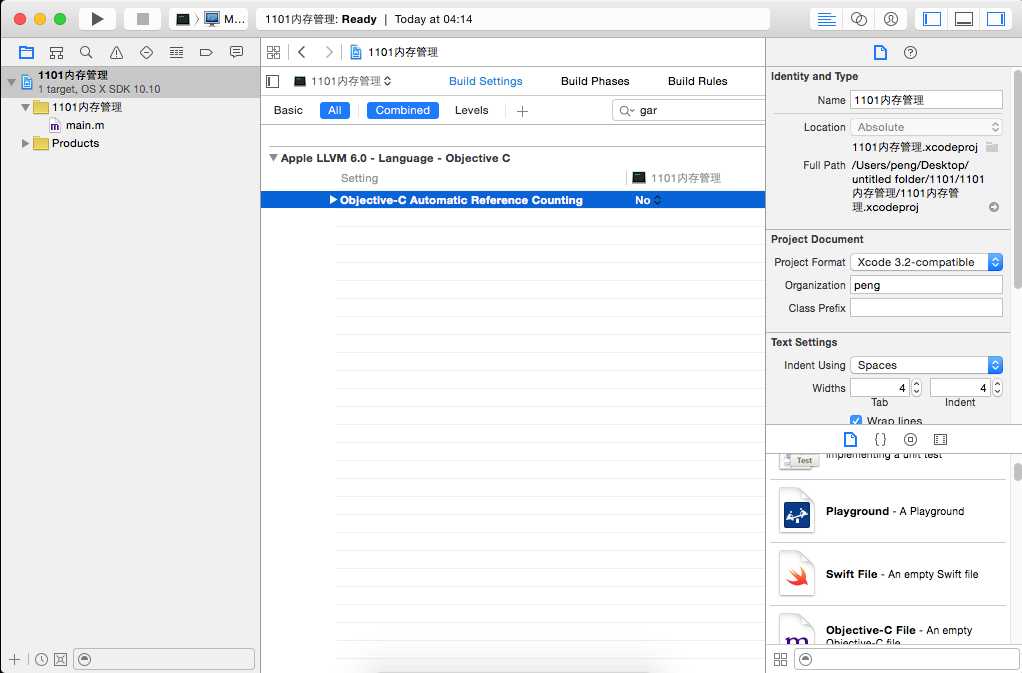Viewport: 1022px width, 673px height.
Task: Open the Location dropdown
Action: pyautogui.click(x=926, y=127)
